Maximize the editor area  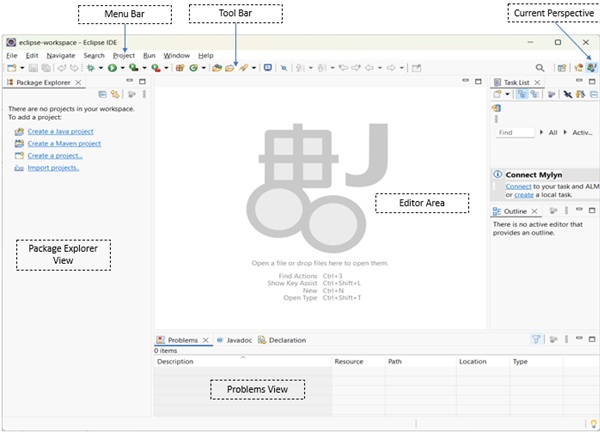[478, 81]
